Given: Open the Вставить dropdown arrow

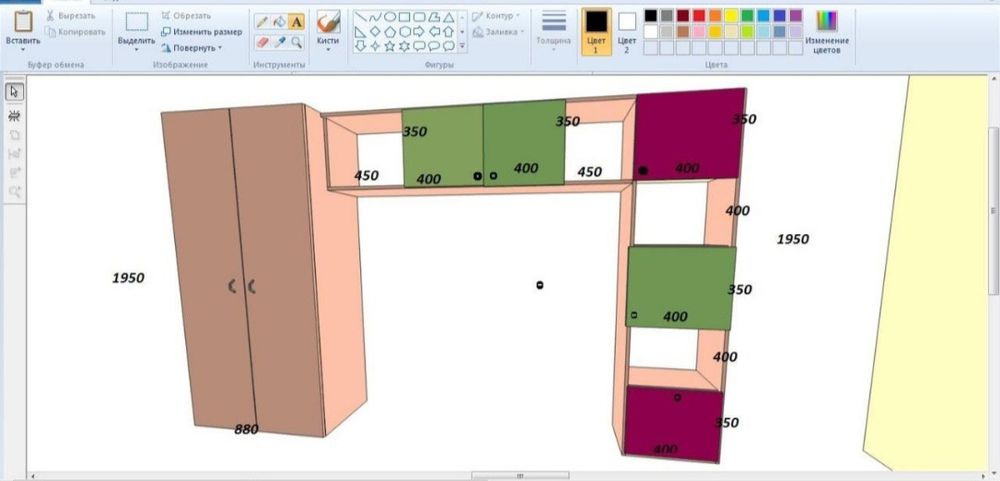Looking at the screenshot, I should coord(23,49).
